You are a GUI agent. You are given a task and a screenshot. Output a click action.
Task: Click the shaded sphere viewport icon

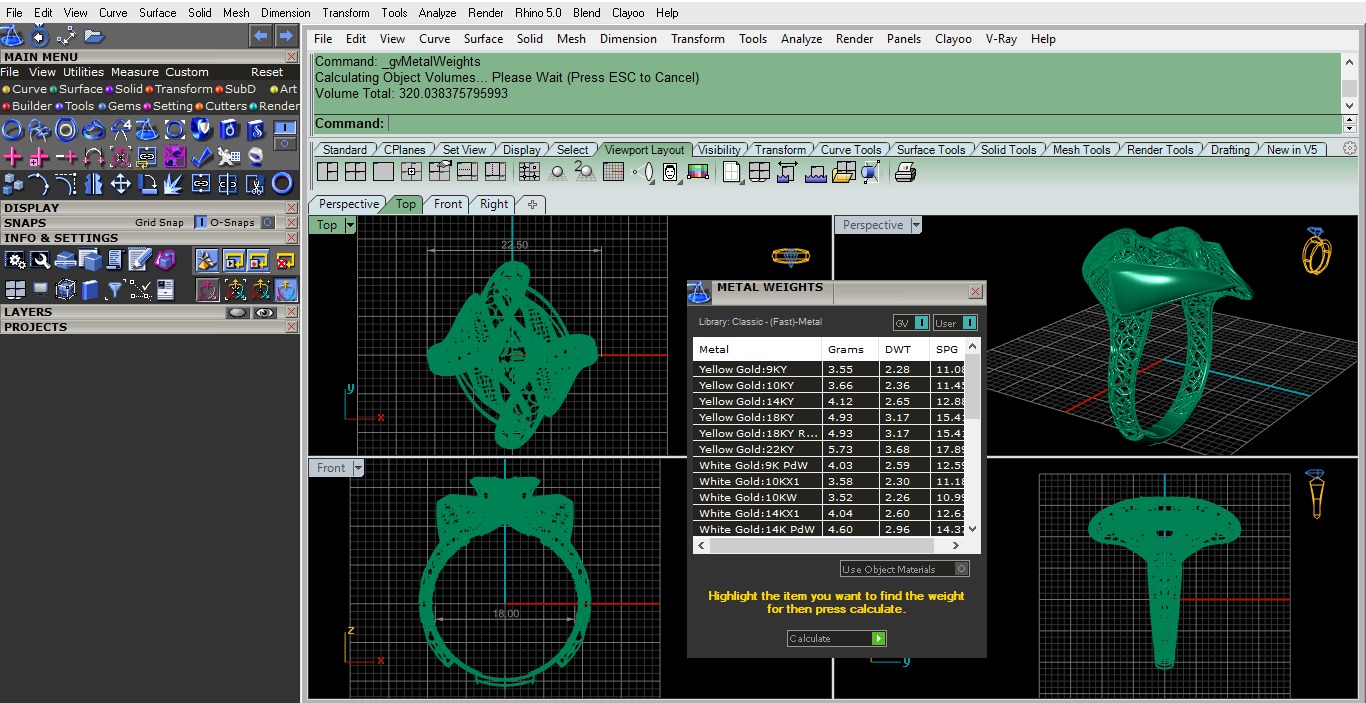coord(558,172)
